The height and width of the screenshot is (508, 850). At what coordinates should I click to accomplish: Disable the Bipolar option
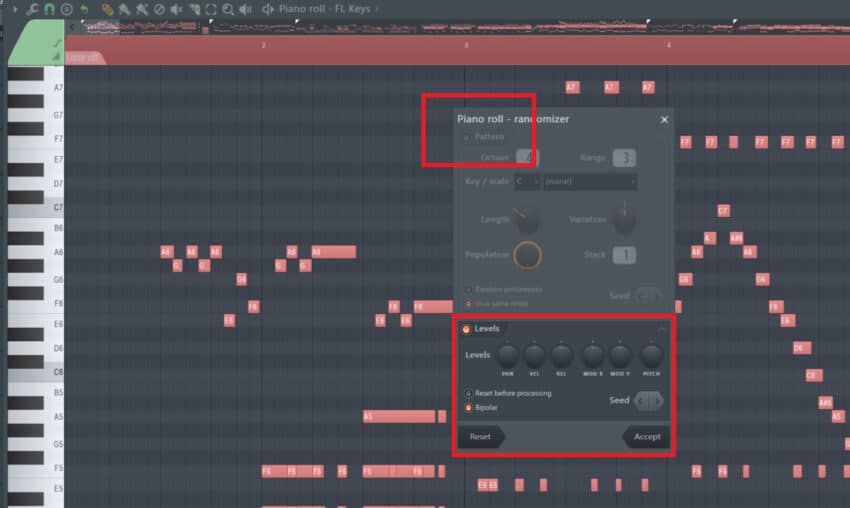click(467, 408)
